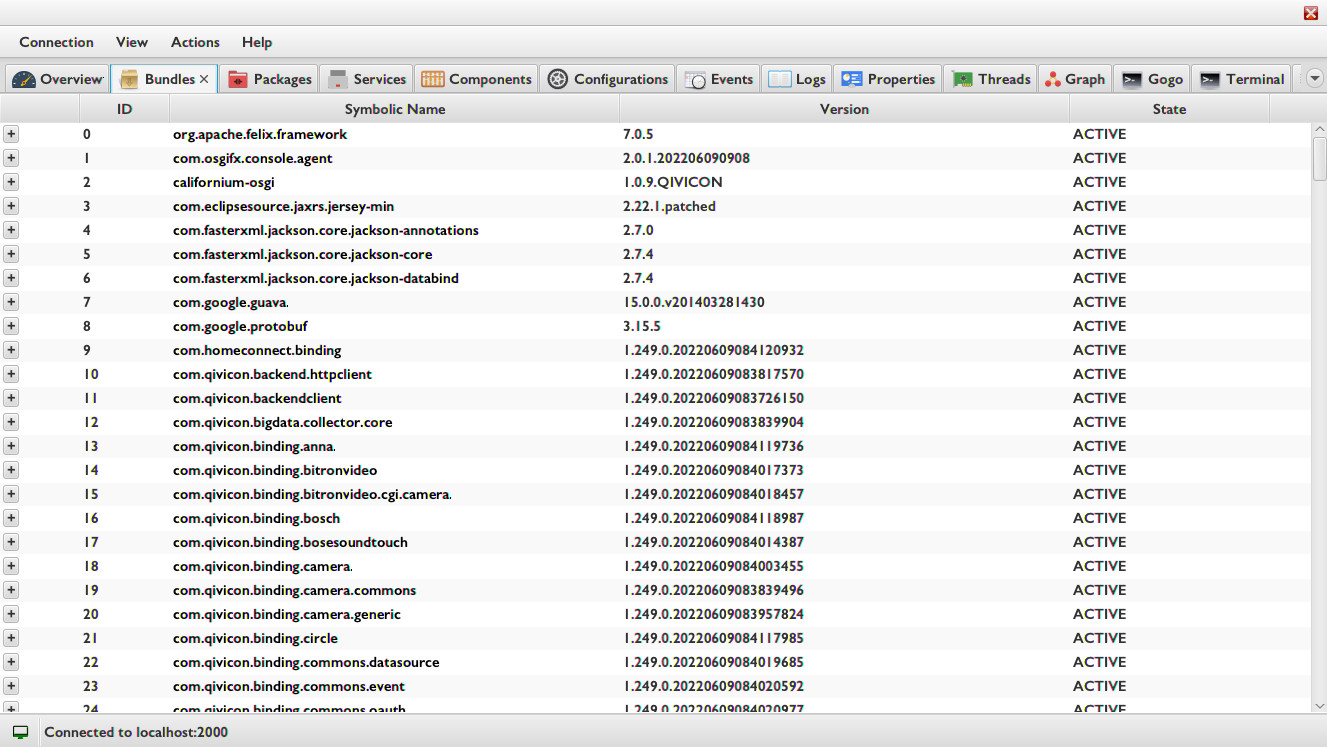The width and height of the screenshot is (1327, 747).
Task: Select version 15.0.0.v201403281430 cell
Action: pos(694,302)
